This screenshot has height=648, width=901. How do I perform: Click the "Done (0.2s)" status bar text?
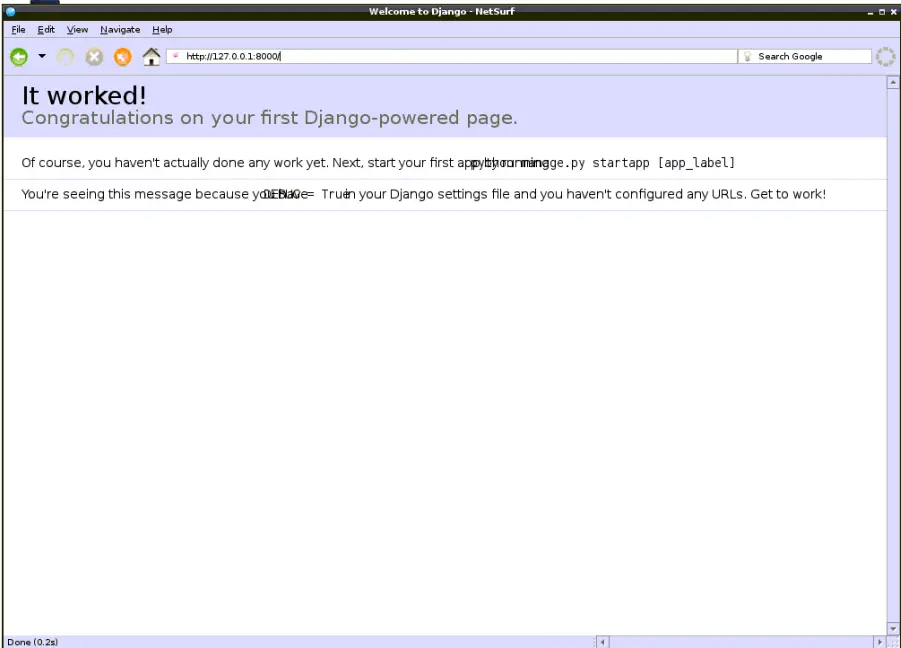coord(33,642)
